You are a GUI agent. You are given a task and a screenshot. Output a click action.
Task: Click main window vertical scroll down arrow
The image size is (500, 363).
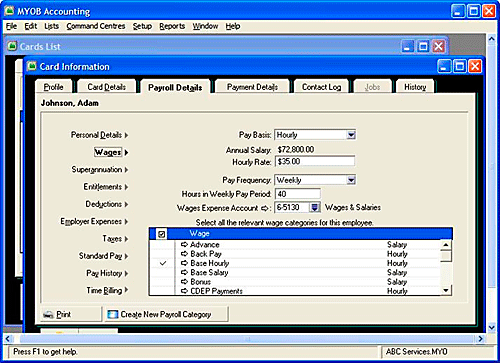click(491, 328)
